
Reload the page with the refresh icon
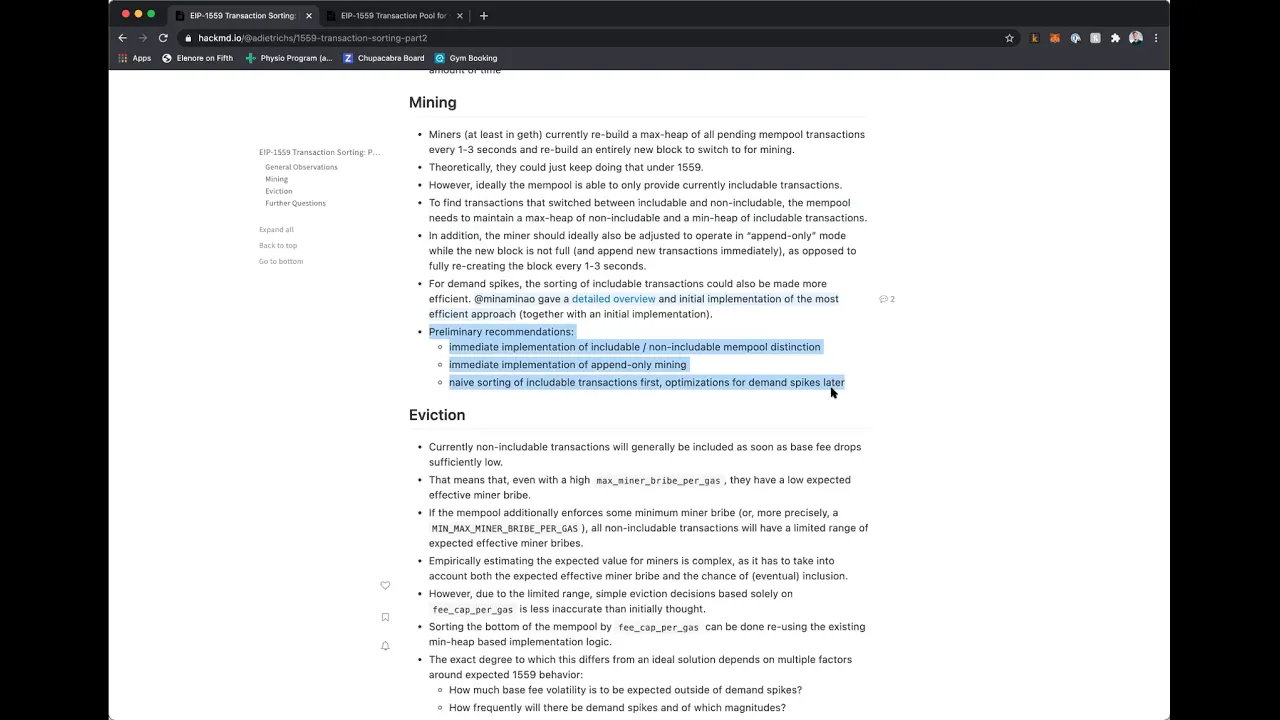point(163,38)
